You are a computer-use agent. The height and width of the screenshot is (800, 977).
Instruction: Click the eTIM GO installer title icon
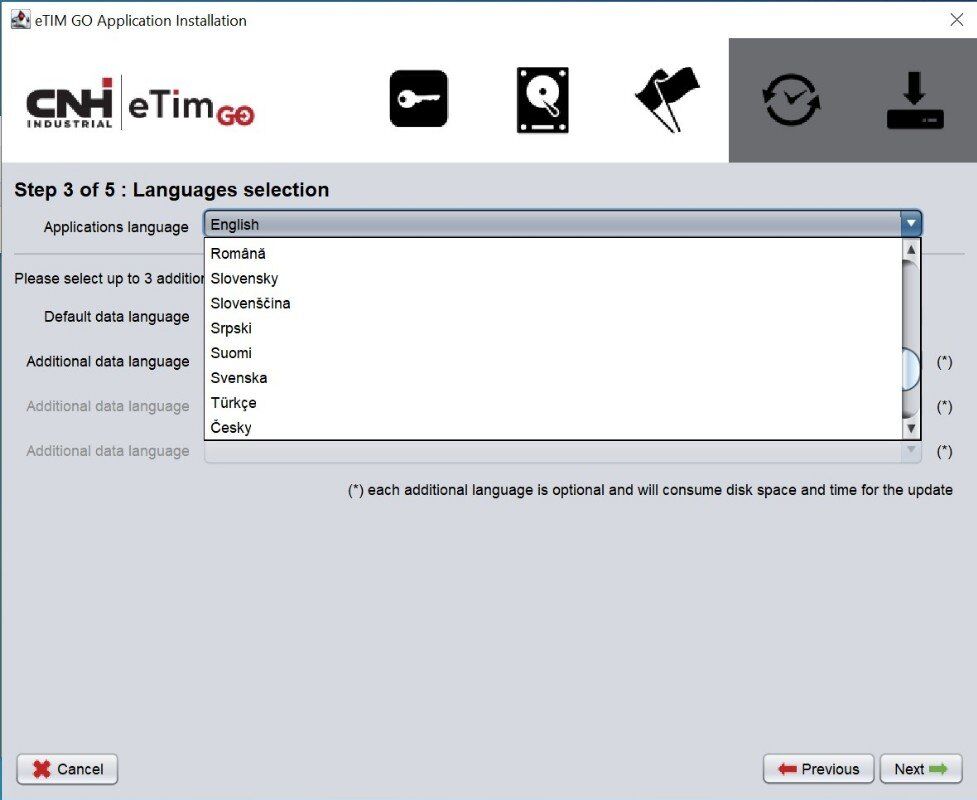coord(21,20)
